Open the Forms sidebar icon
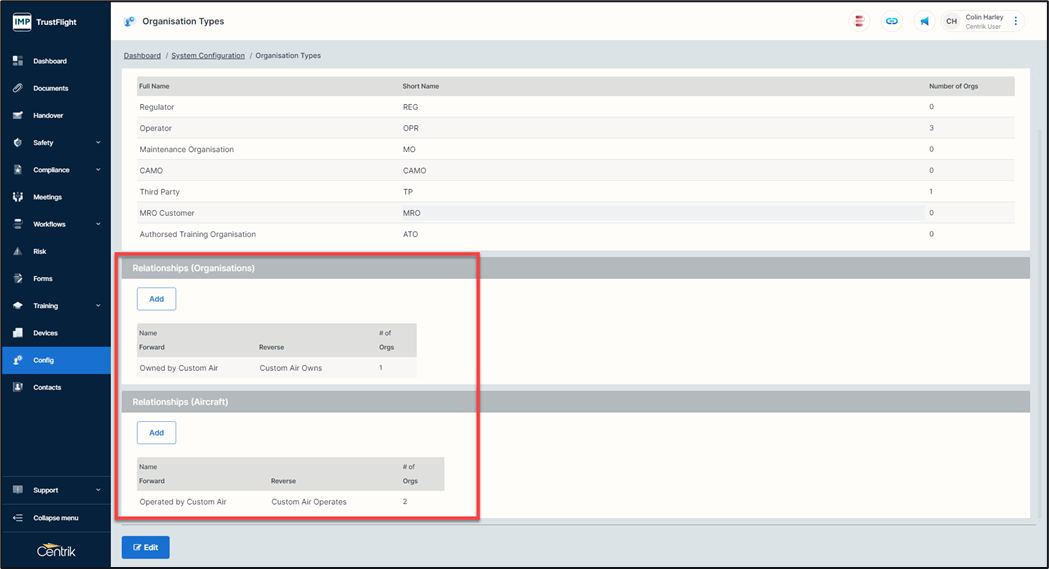 18,278
